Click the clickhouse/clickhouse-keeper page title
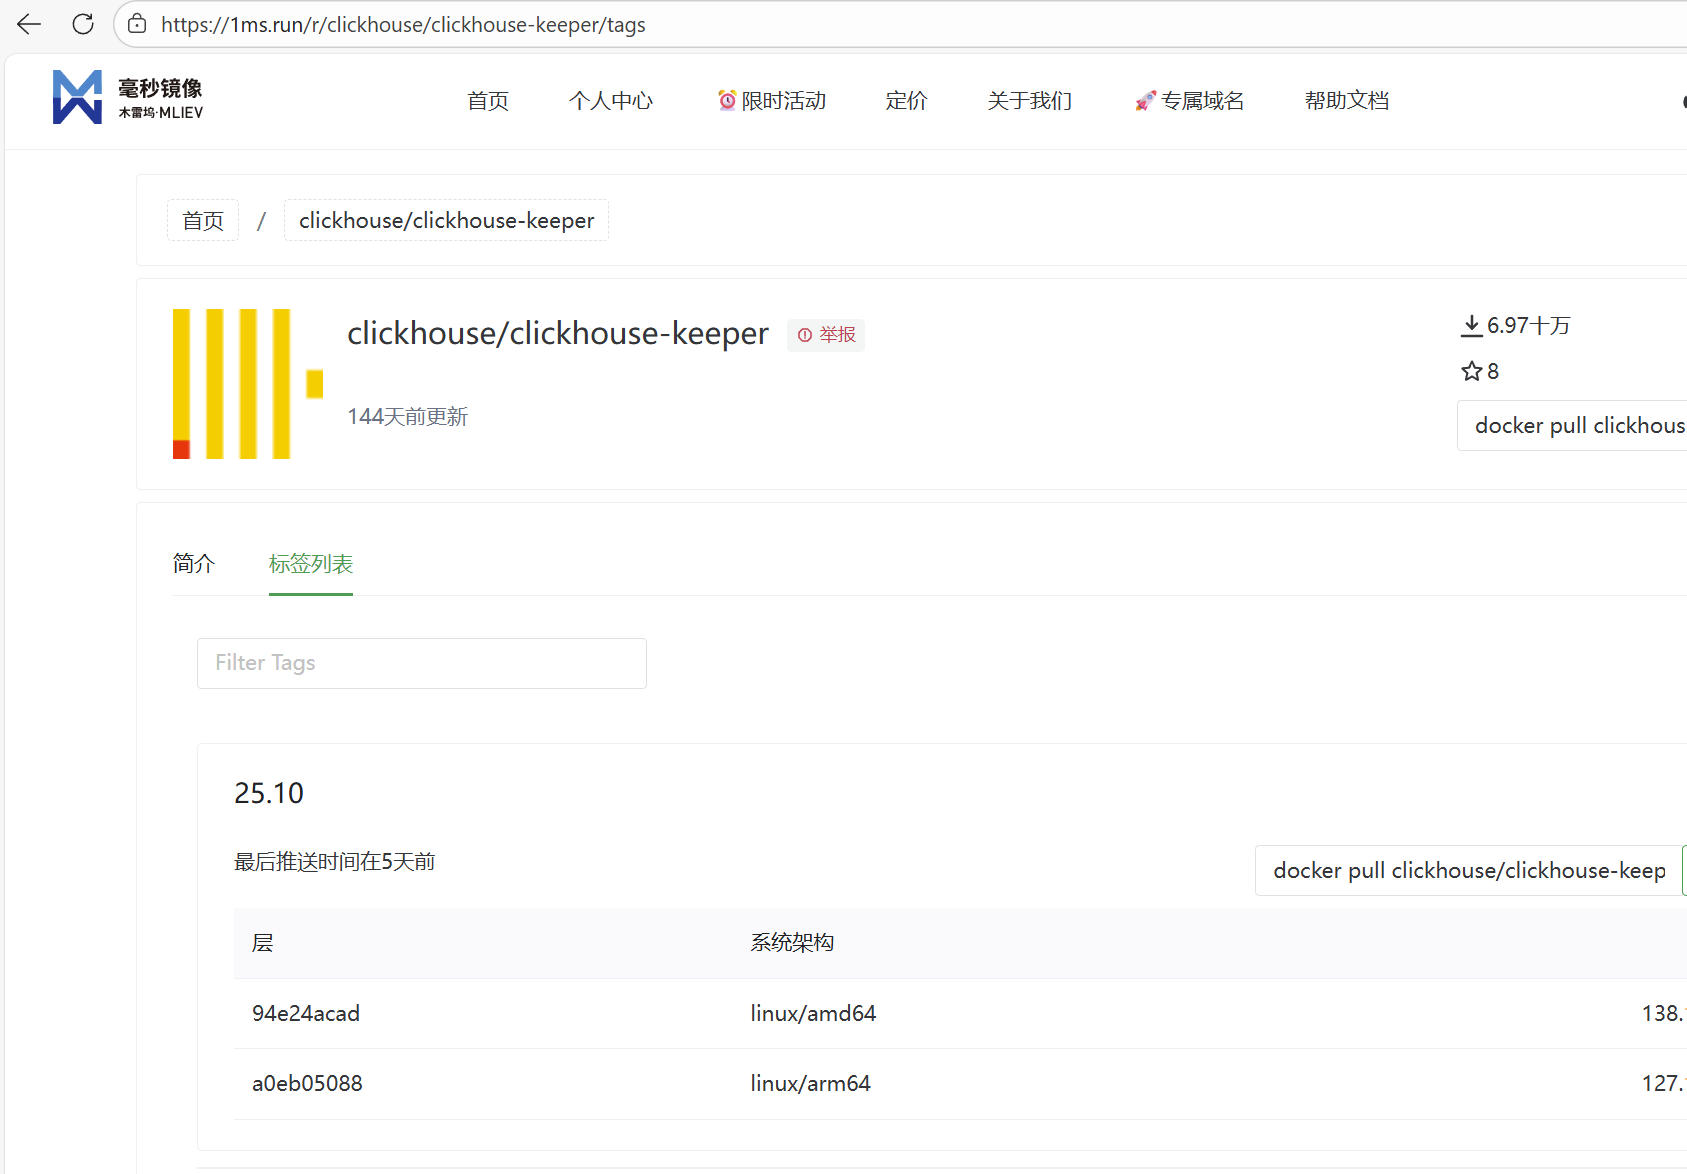Screen dimensions: 1687x1174 558,333
